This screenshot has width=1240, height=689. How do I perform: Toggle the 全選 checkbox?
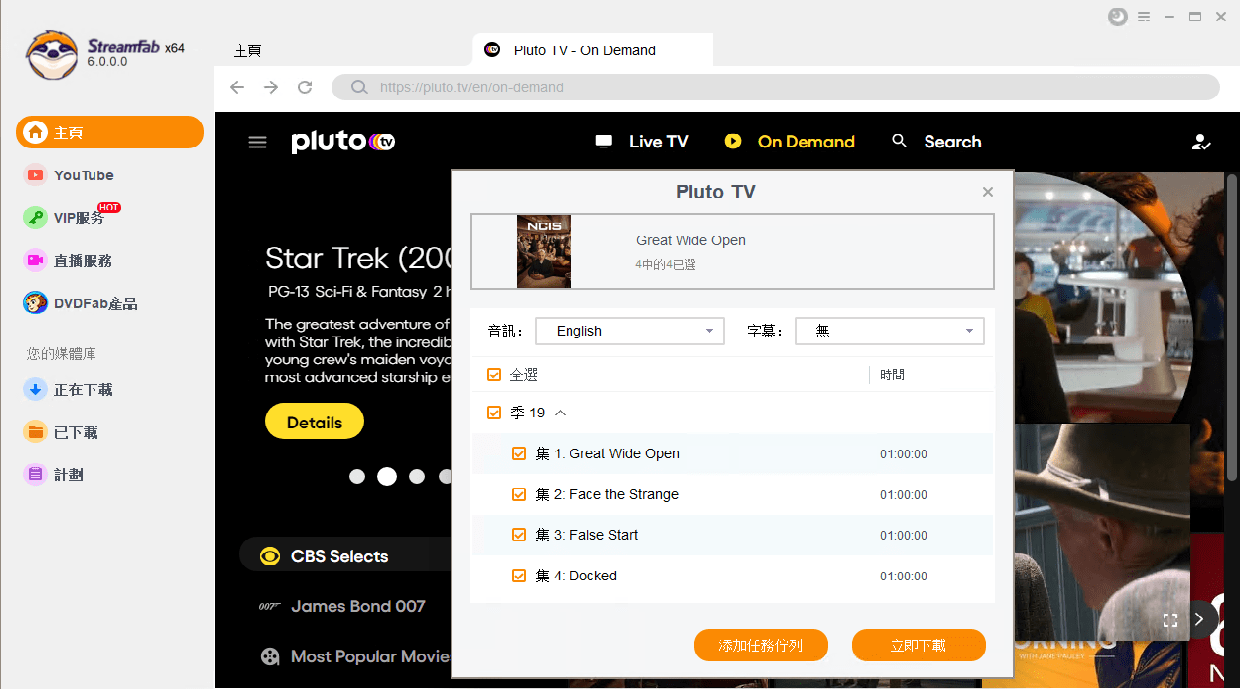(x=494, y=375)
